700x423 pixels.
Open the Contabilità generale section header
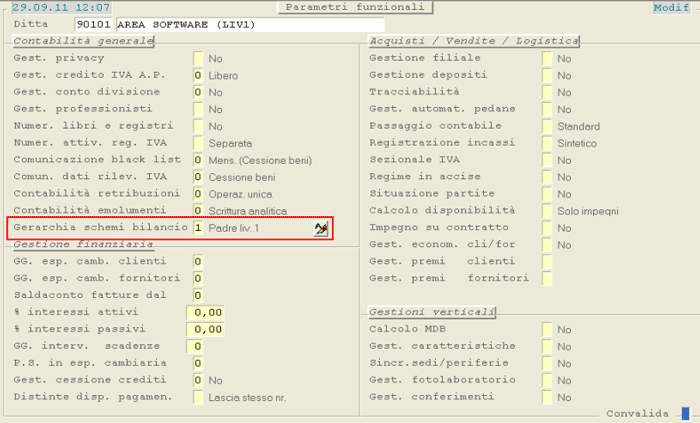[x=83, y=41]
